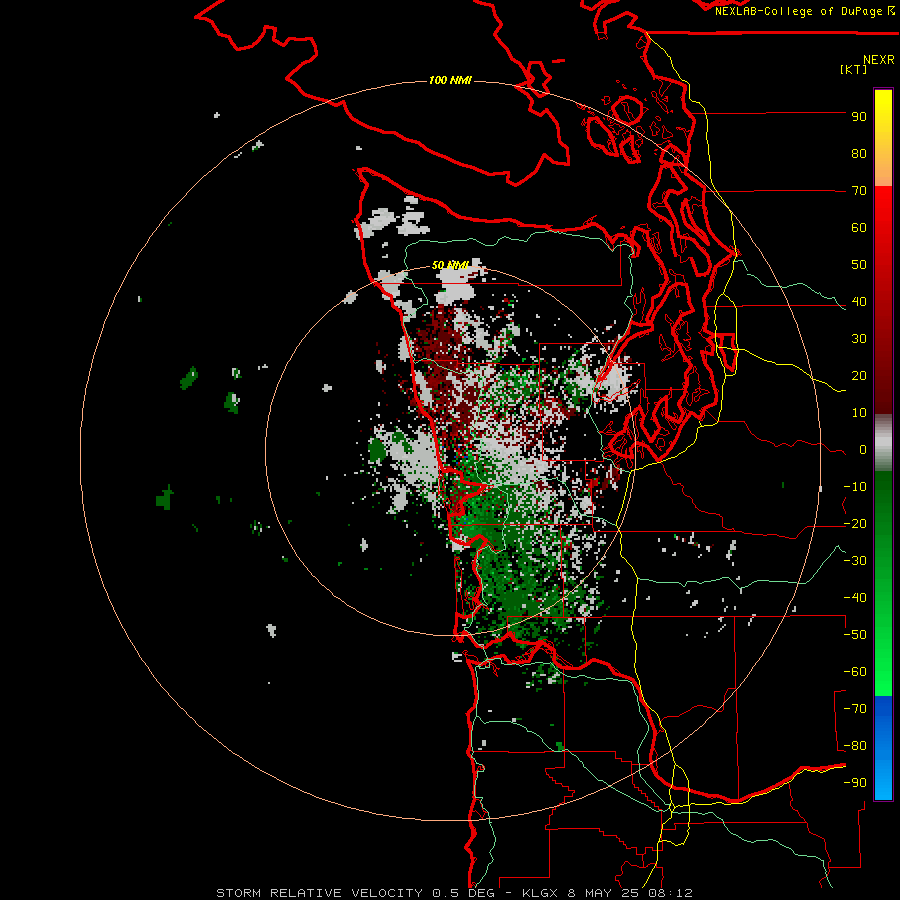Click the blue bottom segment of color bar
The image size is (900, 900).
[883, 748]
